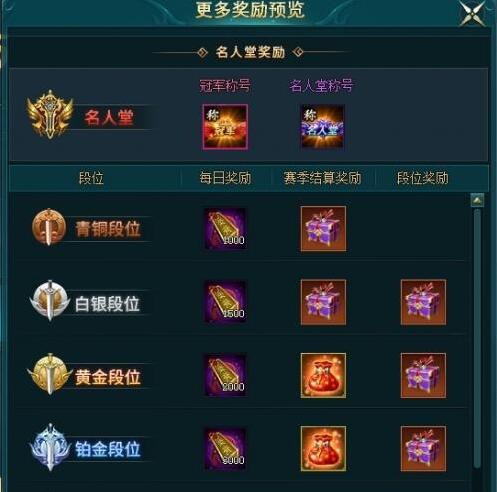The height and width of the screenshot is (492, 497).
Task: Open the Gold season settlement red pouch
Action: (x=323, y=376)
